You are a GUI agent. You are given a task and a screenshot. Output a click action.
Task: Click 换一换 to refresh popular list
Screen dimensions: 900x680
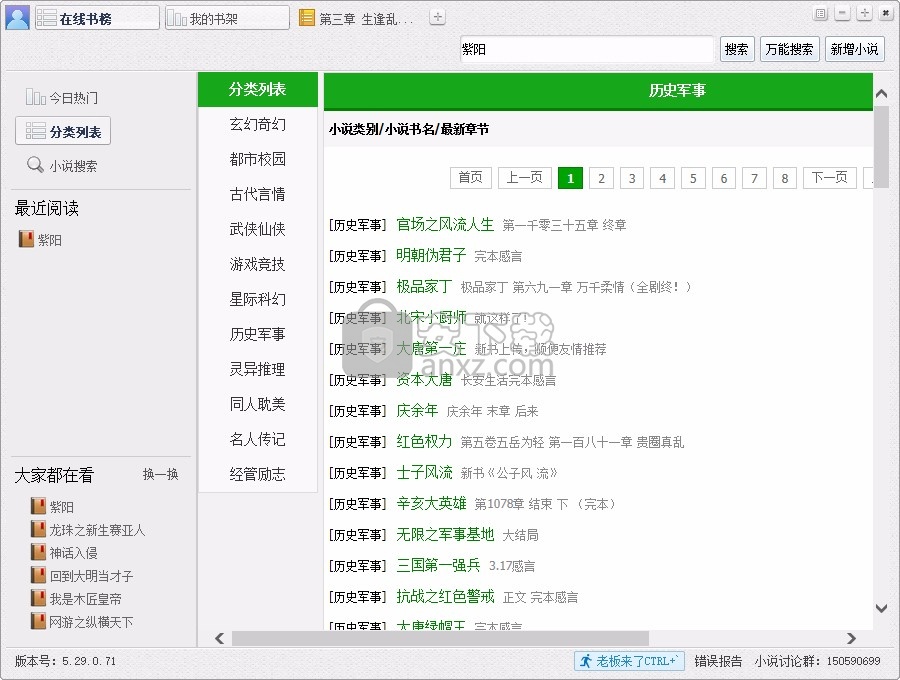[x=160, y=475]
